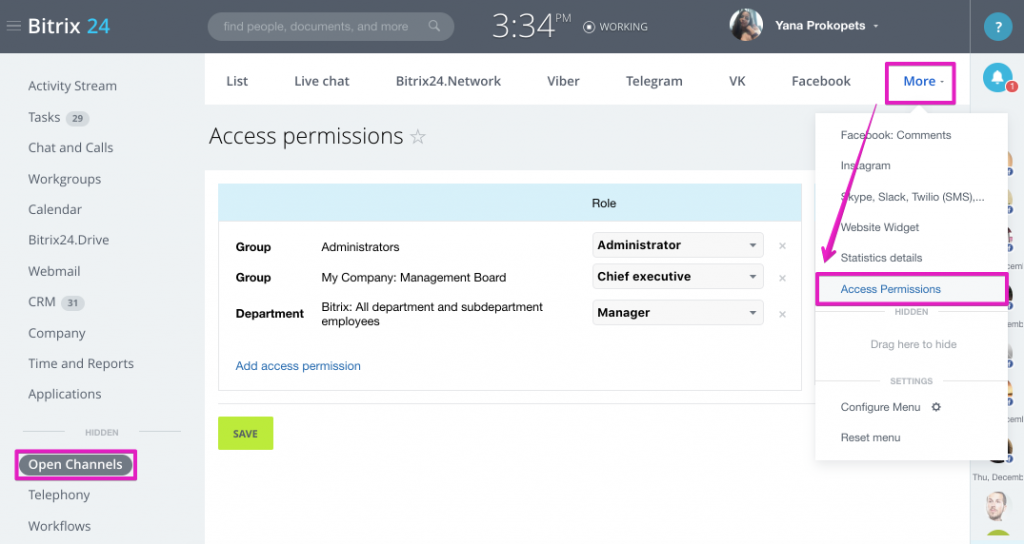The width and height of the screenshot is (1024, 544).
Task: Remove the Administrators group permission row
Action: [x=782, y=246]
